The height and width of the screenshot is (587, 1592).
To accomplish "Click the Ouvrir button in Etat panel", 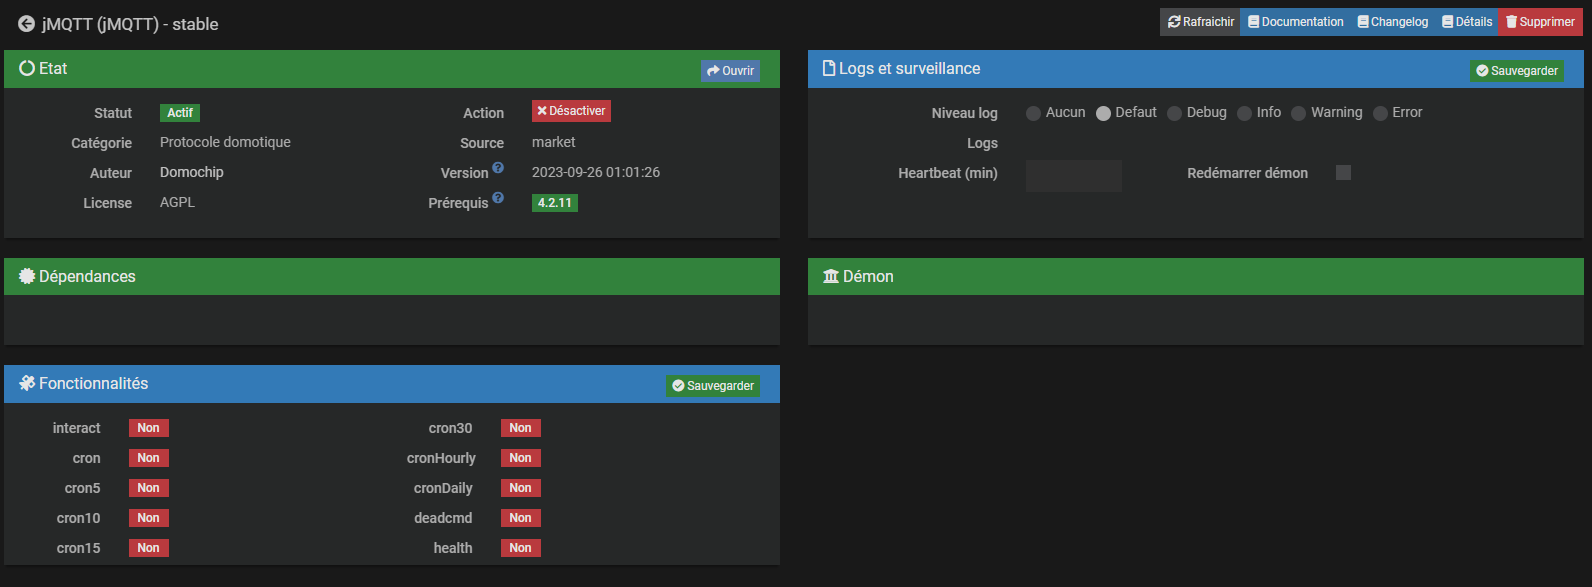I will (730, 71).
